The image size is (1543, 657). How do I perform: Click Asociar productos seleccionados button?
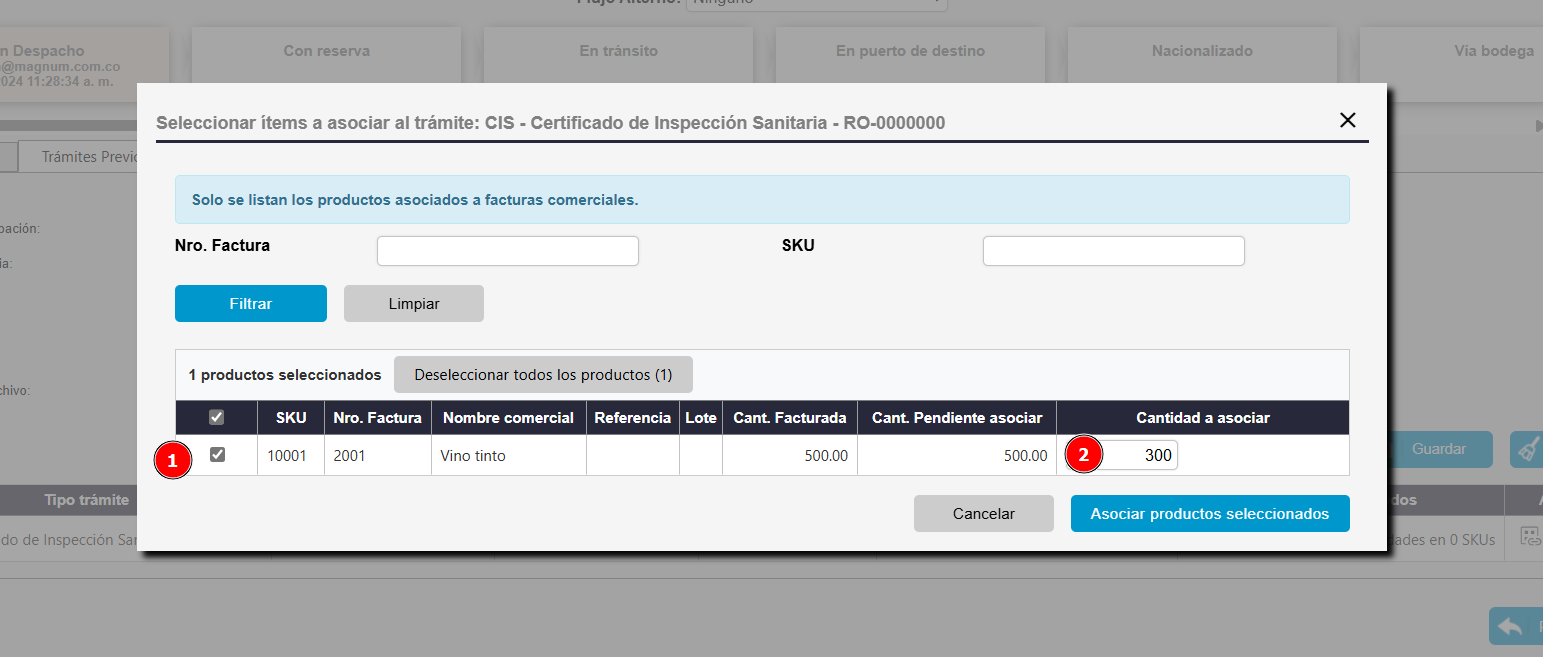[x=1209, y=514]
